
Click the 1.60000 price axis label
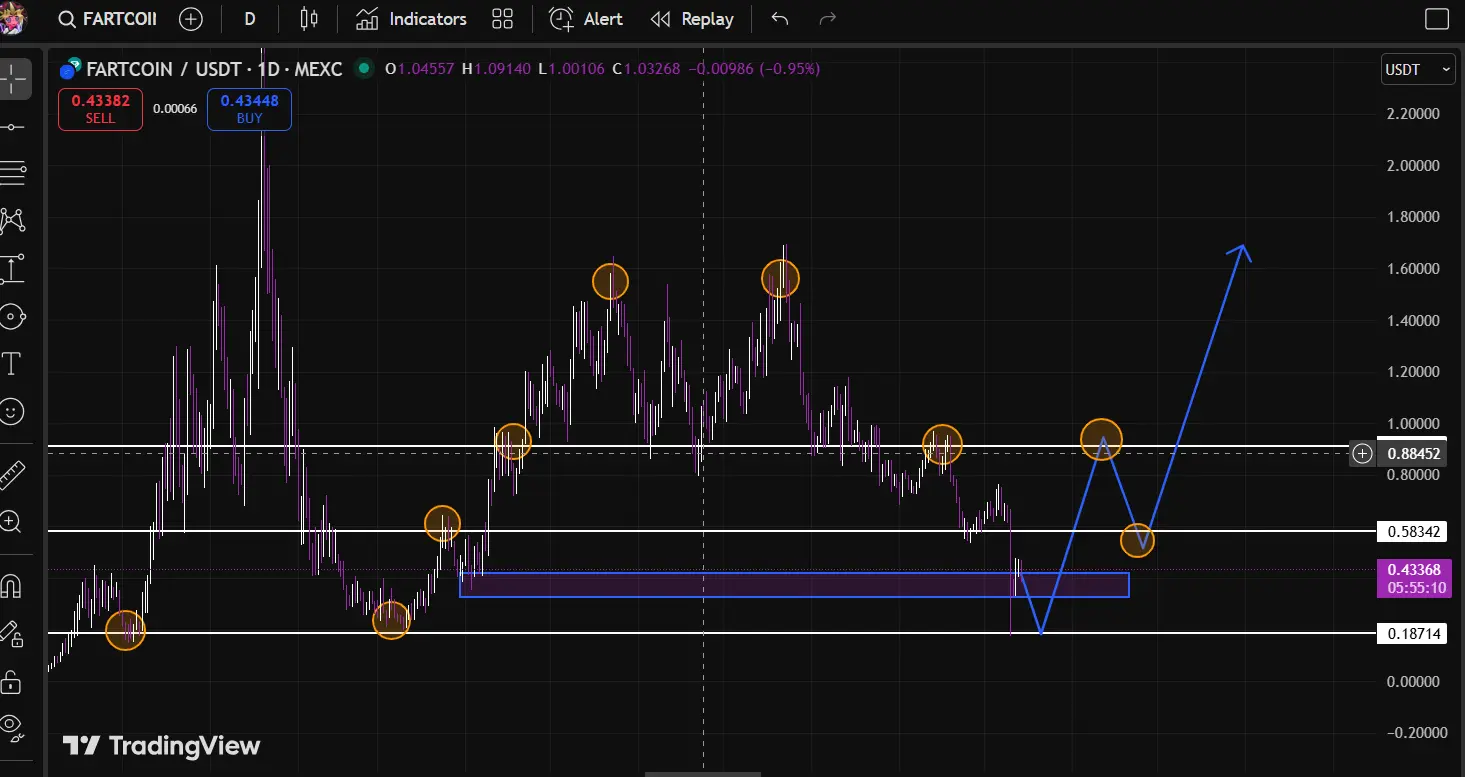click(x=1414, y=269)
